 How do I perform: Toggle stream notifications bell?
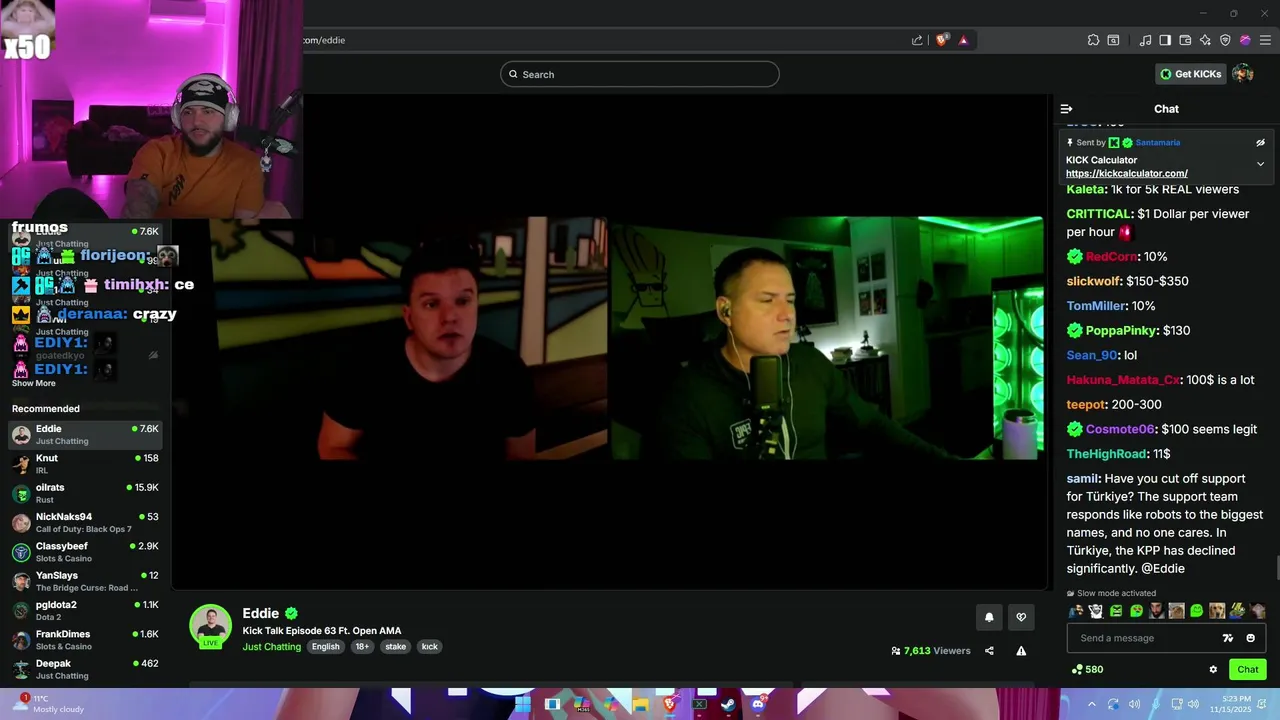pos(989,617)
